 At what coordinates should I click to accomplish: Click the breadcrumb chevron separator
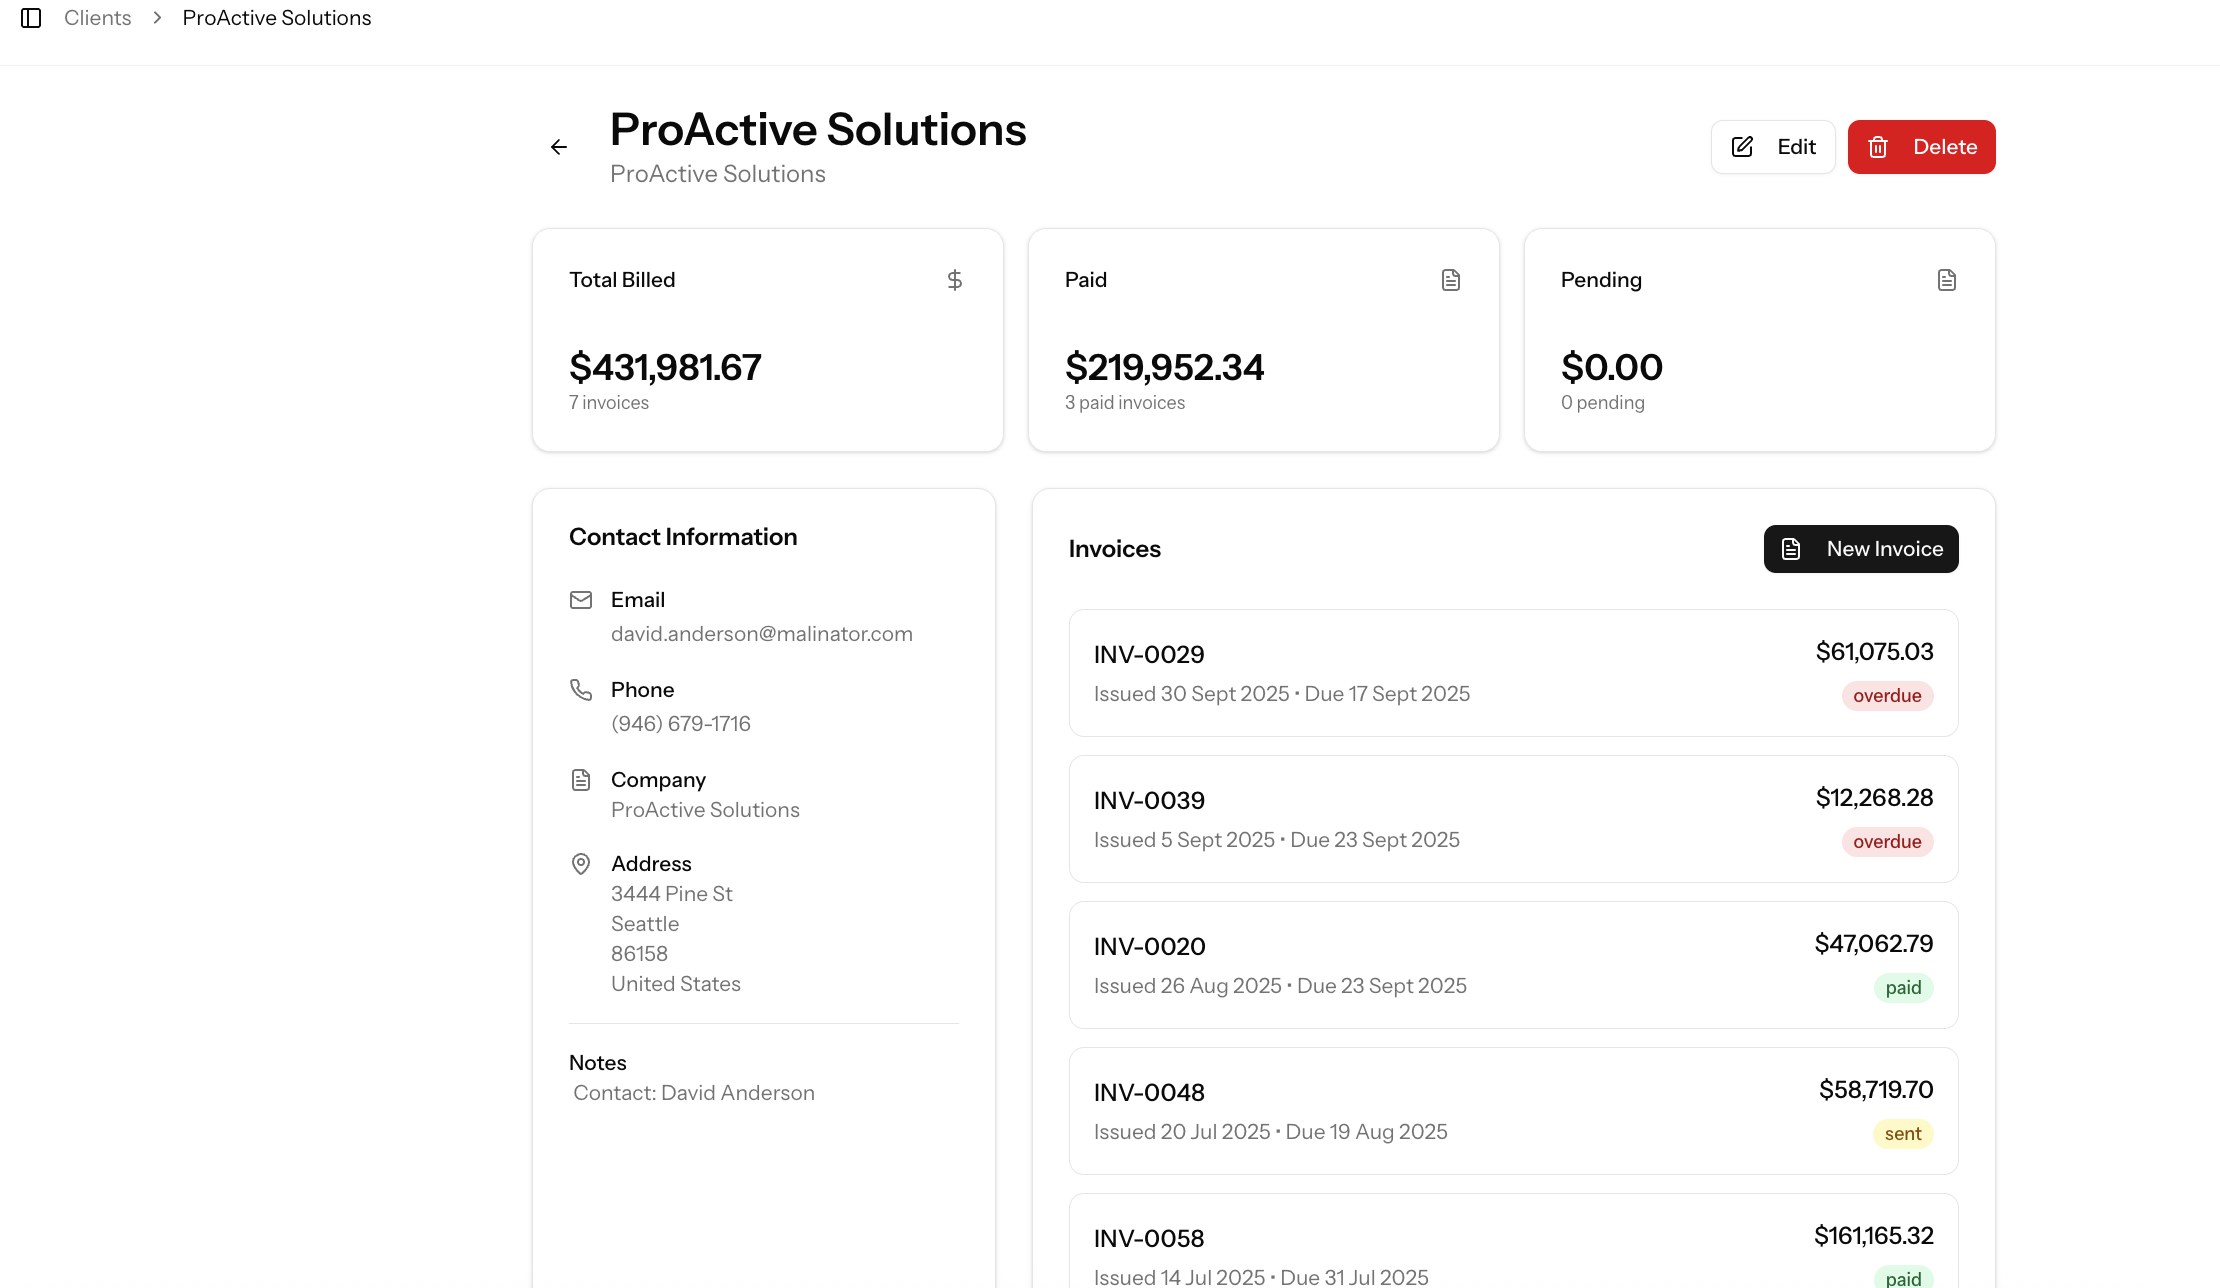pyautogui.click(x=157, y=18)
